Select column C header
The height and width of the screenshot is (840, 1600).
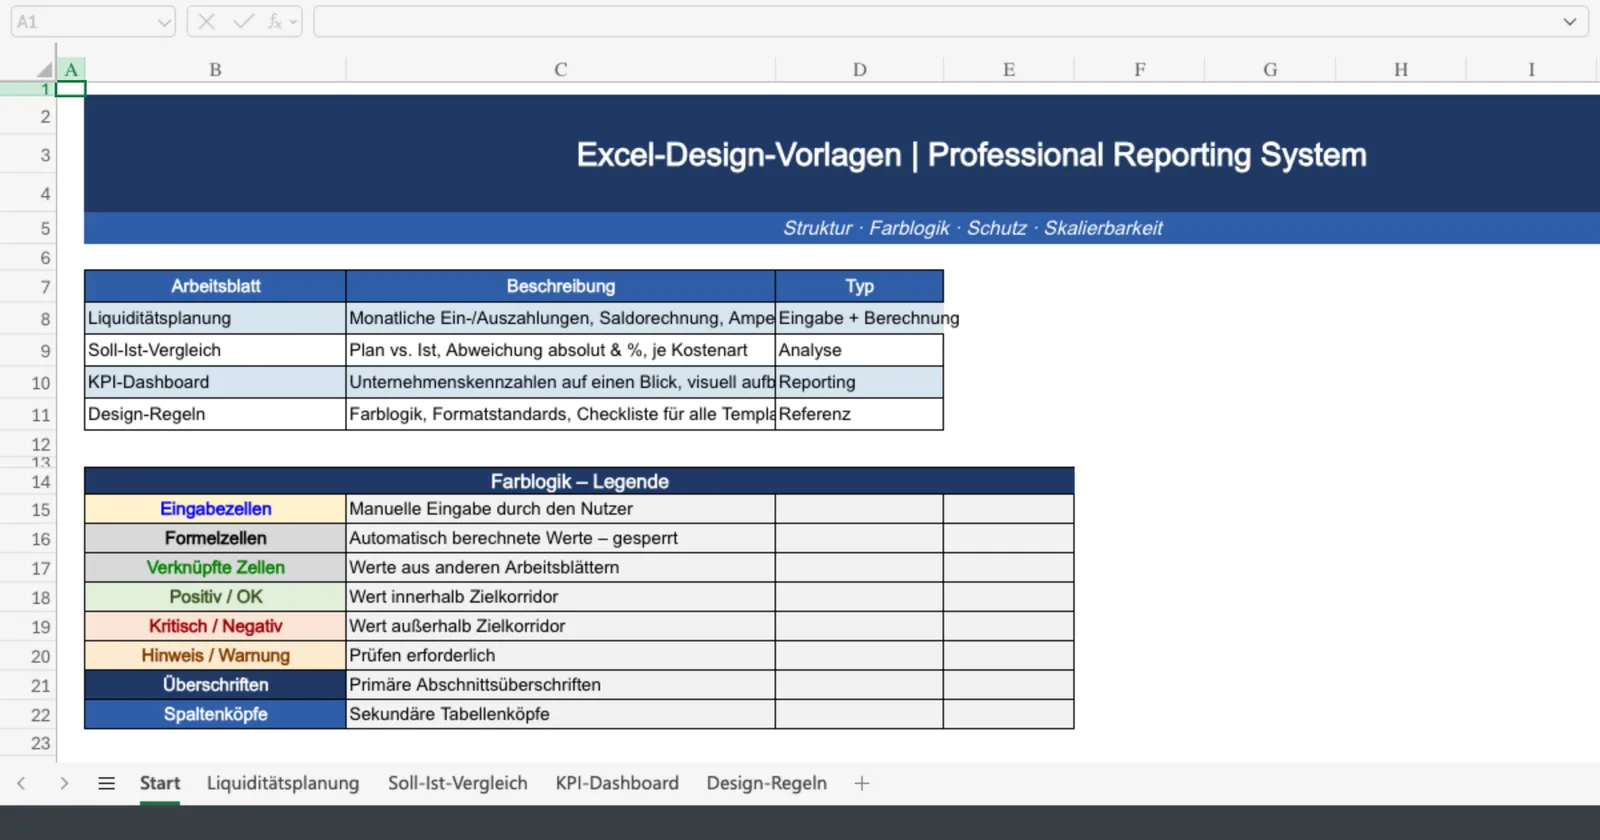(560, 69)
